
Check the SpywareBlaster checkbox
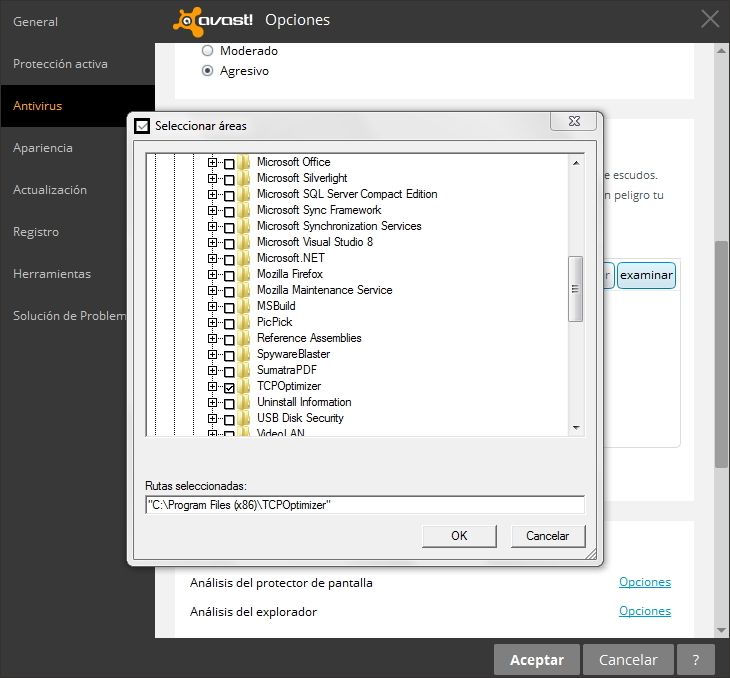229,356
